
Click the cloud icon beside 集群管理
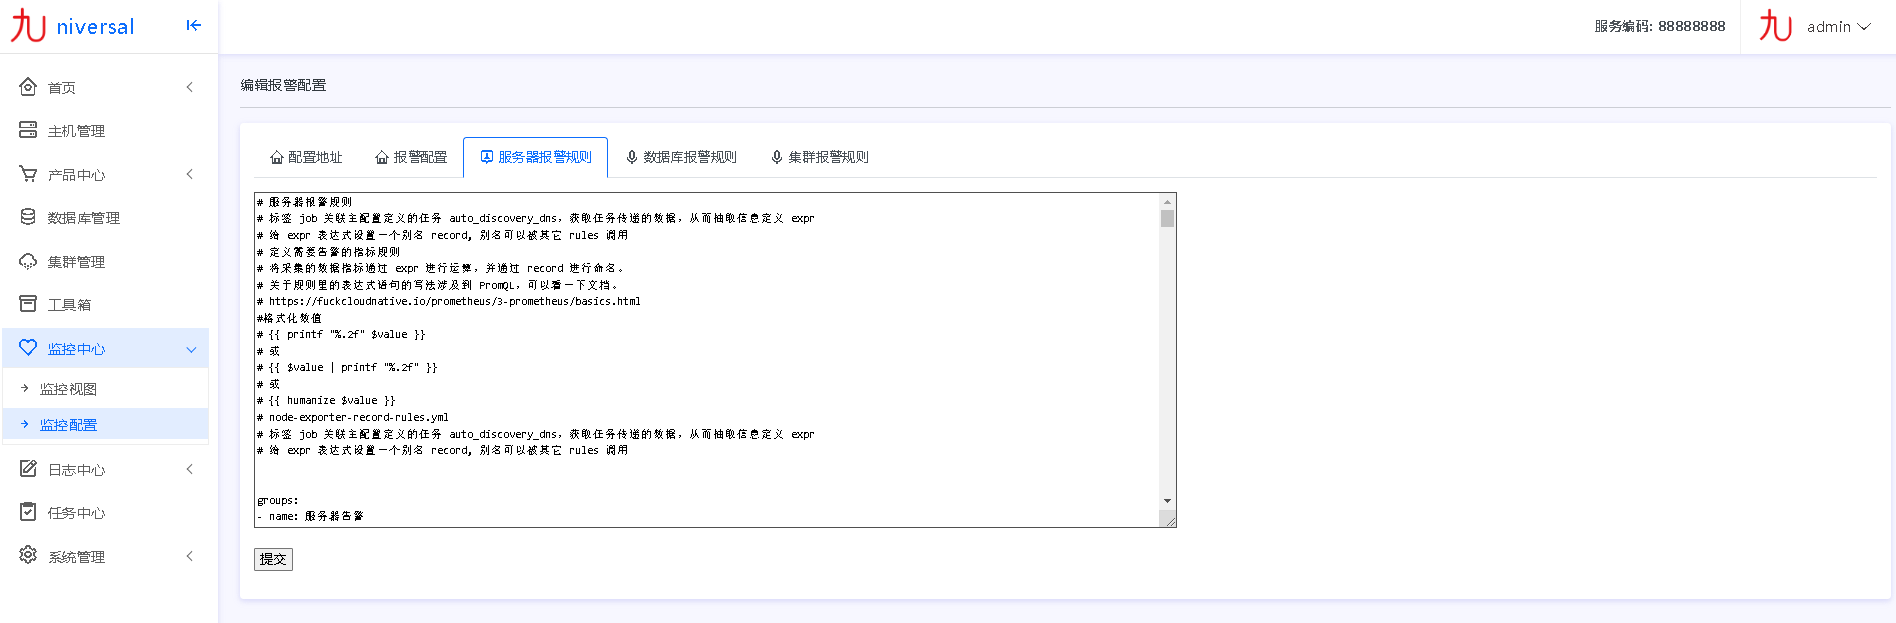click(28, 261)
